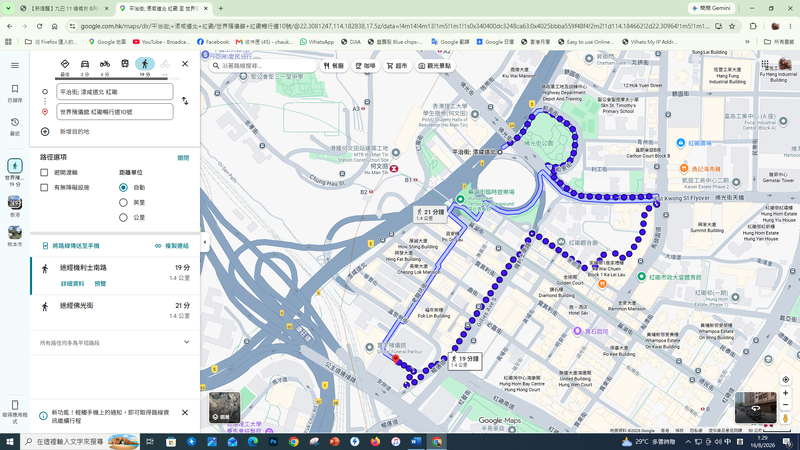Toggle the 有無障礙設施 wheelchair accessible checkbox
Image resolution: width=800 pixels, height=450 pixels.
pyautogui.click(x=44, y=187)
